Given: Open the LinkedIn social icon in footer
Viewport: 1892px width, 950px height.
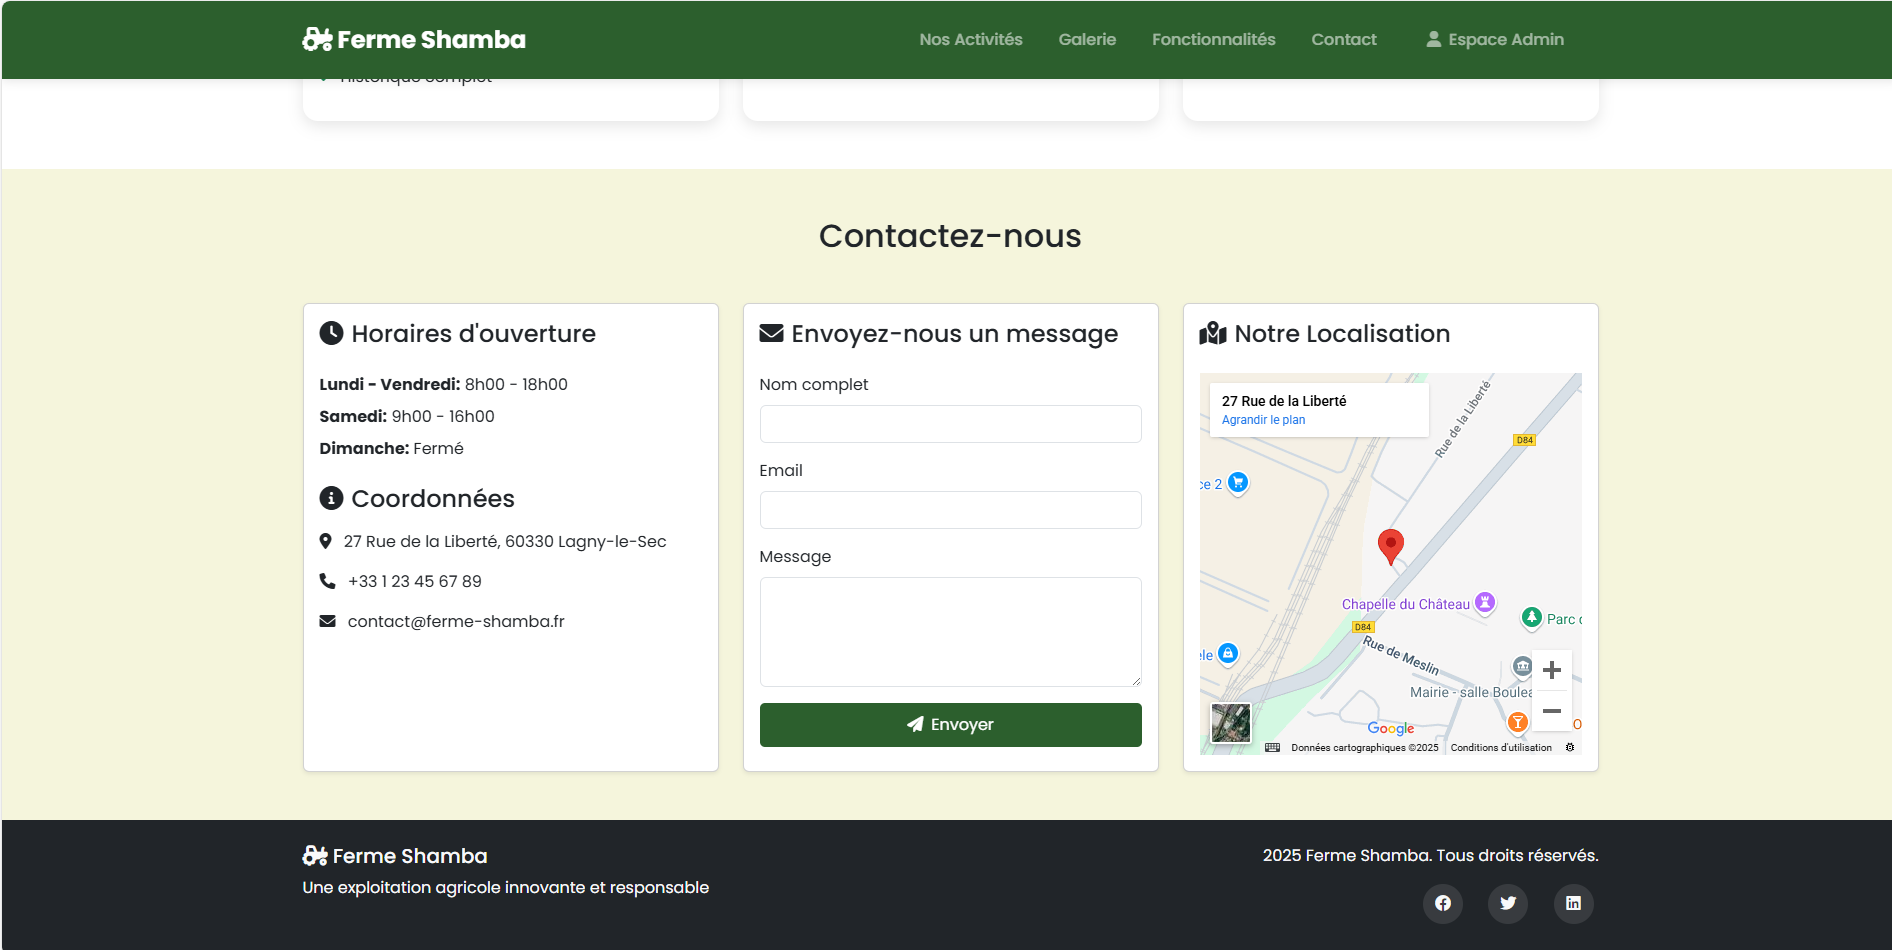Looking at the screenshot, I should tap(1573, 903).
